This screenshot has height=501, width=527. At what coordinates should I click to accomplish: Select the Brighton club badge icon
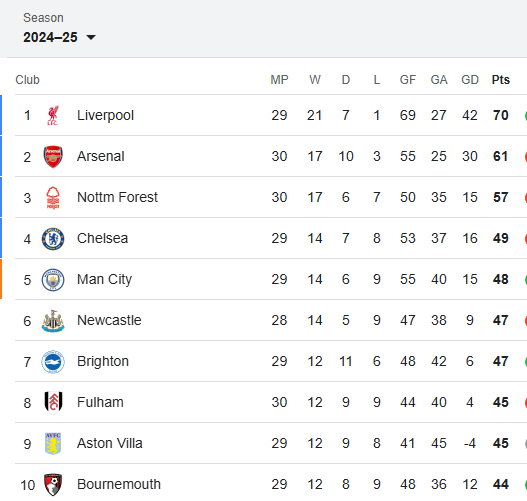tap(53, 362)
